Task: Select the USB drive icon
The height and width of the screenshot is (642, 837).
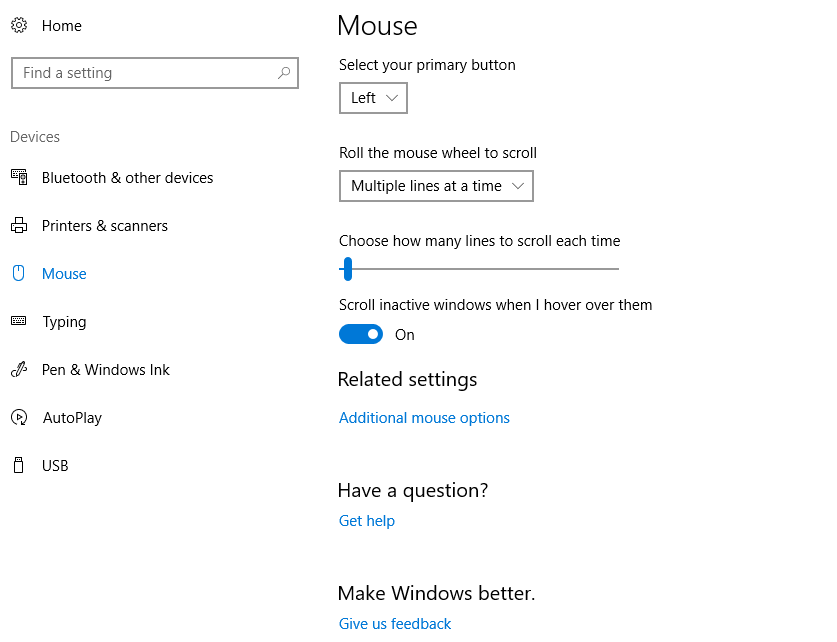Action: point(19,465)
